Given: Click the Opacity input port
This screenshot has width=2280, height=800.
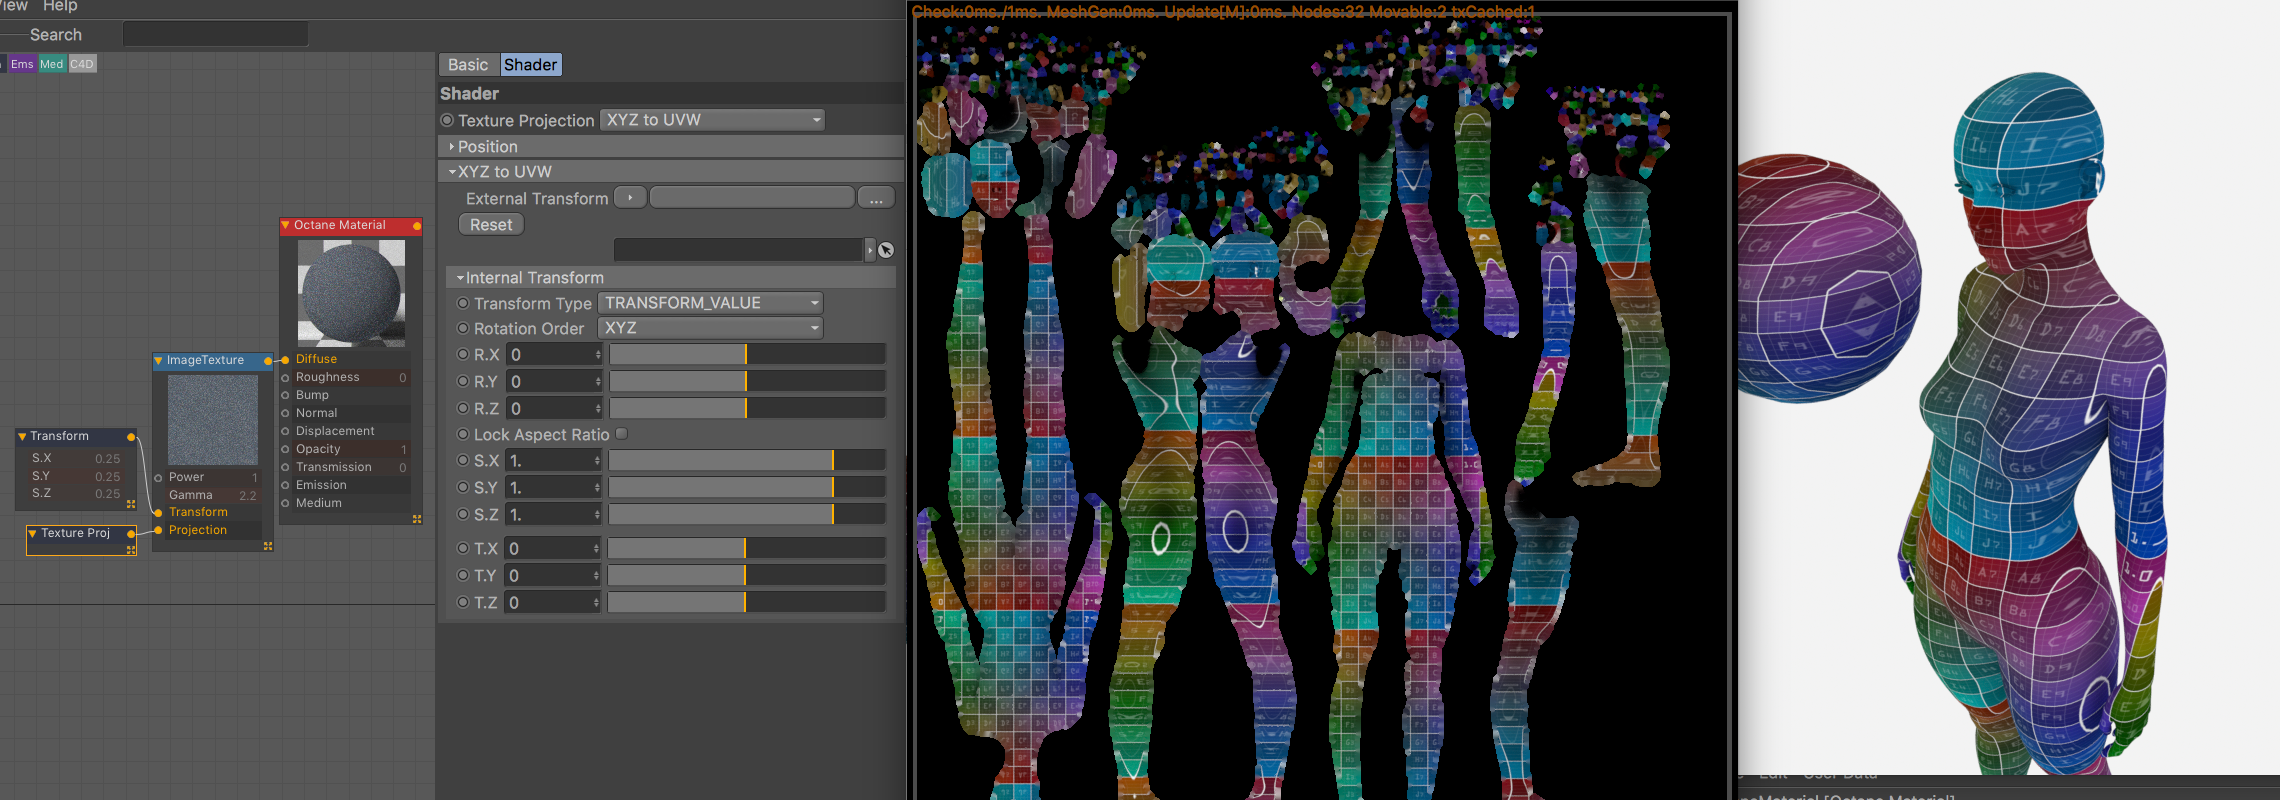Looking at the screenshot, I should (x=285, y=450).
